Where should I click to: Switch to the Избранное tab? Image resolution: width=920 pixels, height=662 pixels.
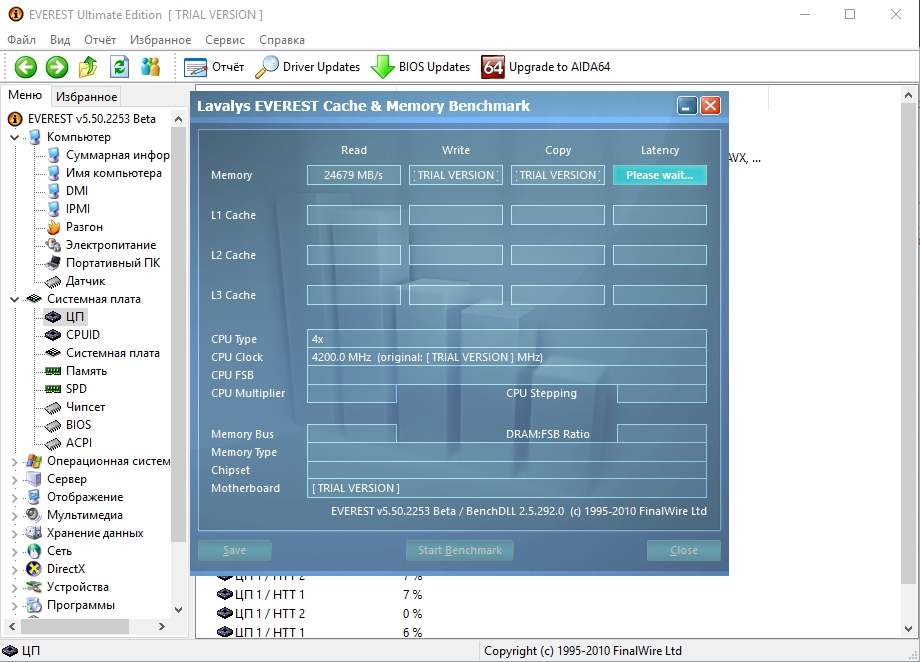coord(86,97)
